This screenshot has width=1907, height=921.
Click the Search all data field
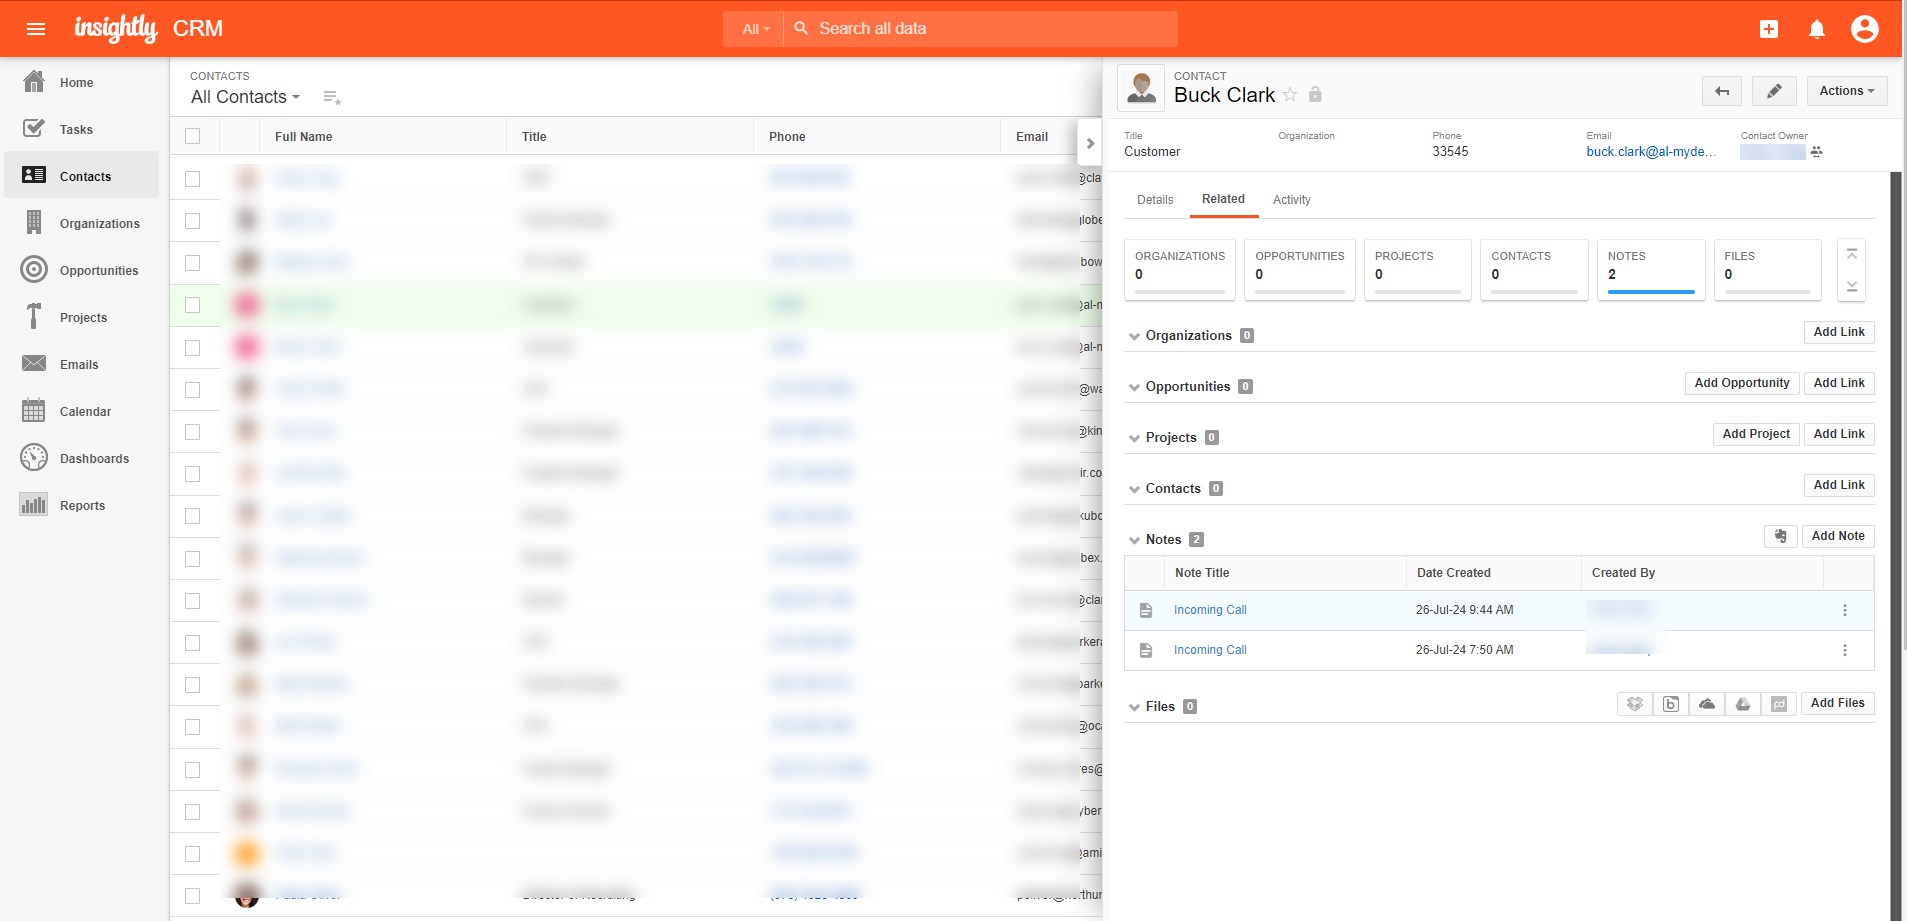[980, 29]
